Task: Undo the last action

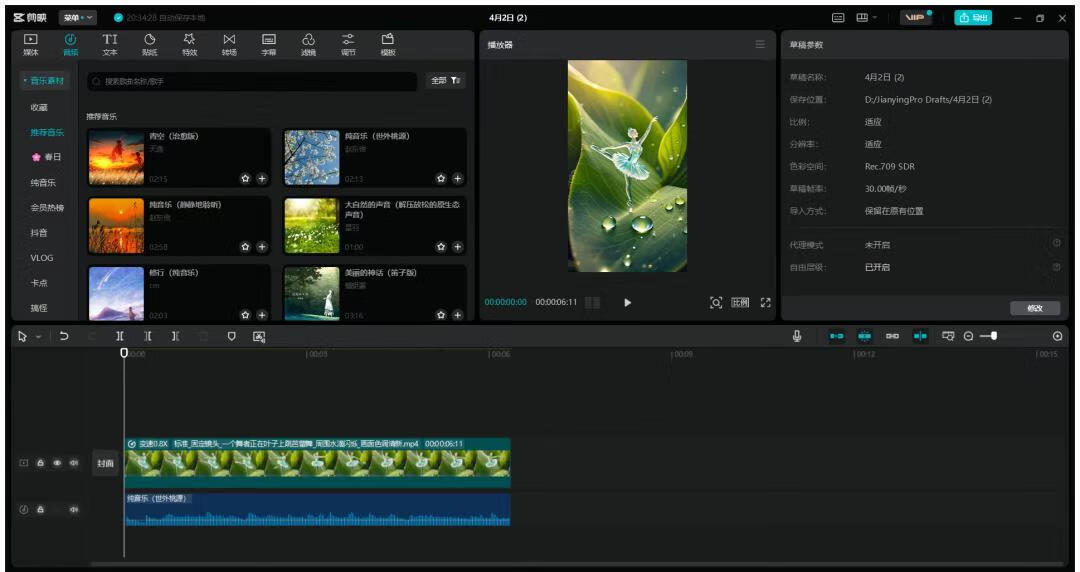Action: [x=64, y=336]
